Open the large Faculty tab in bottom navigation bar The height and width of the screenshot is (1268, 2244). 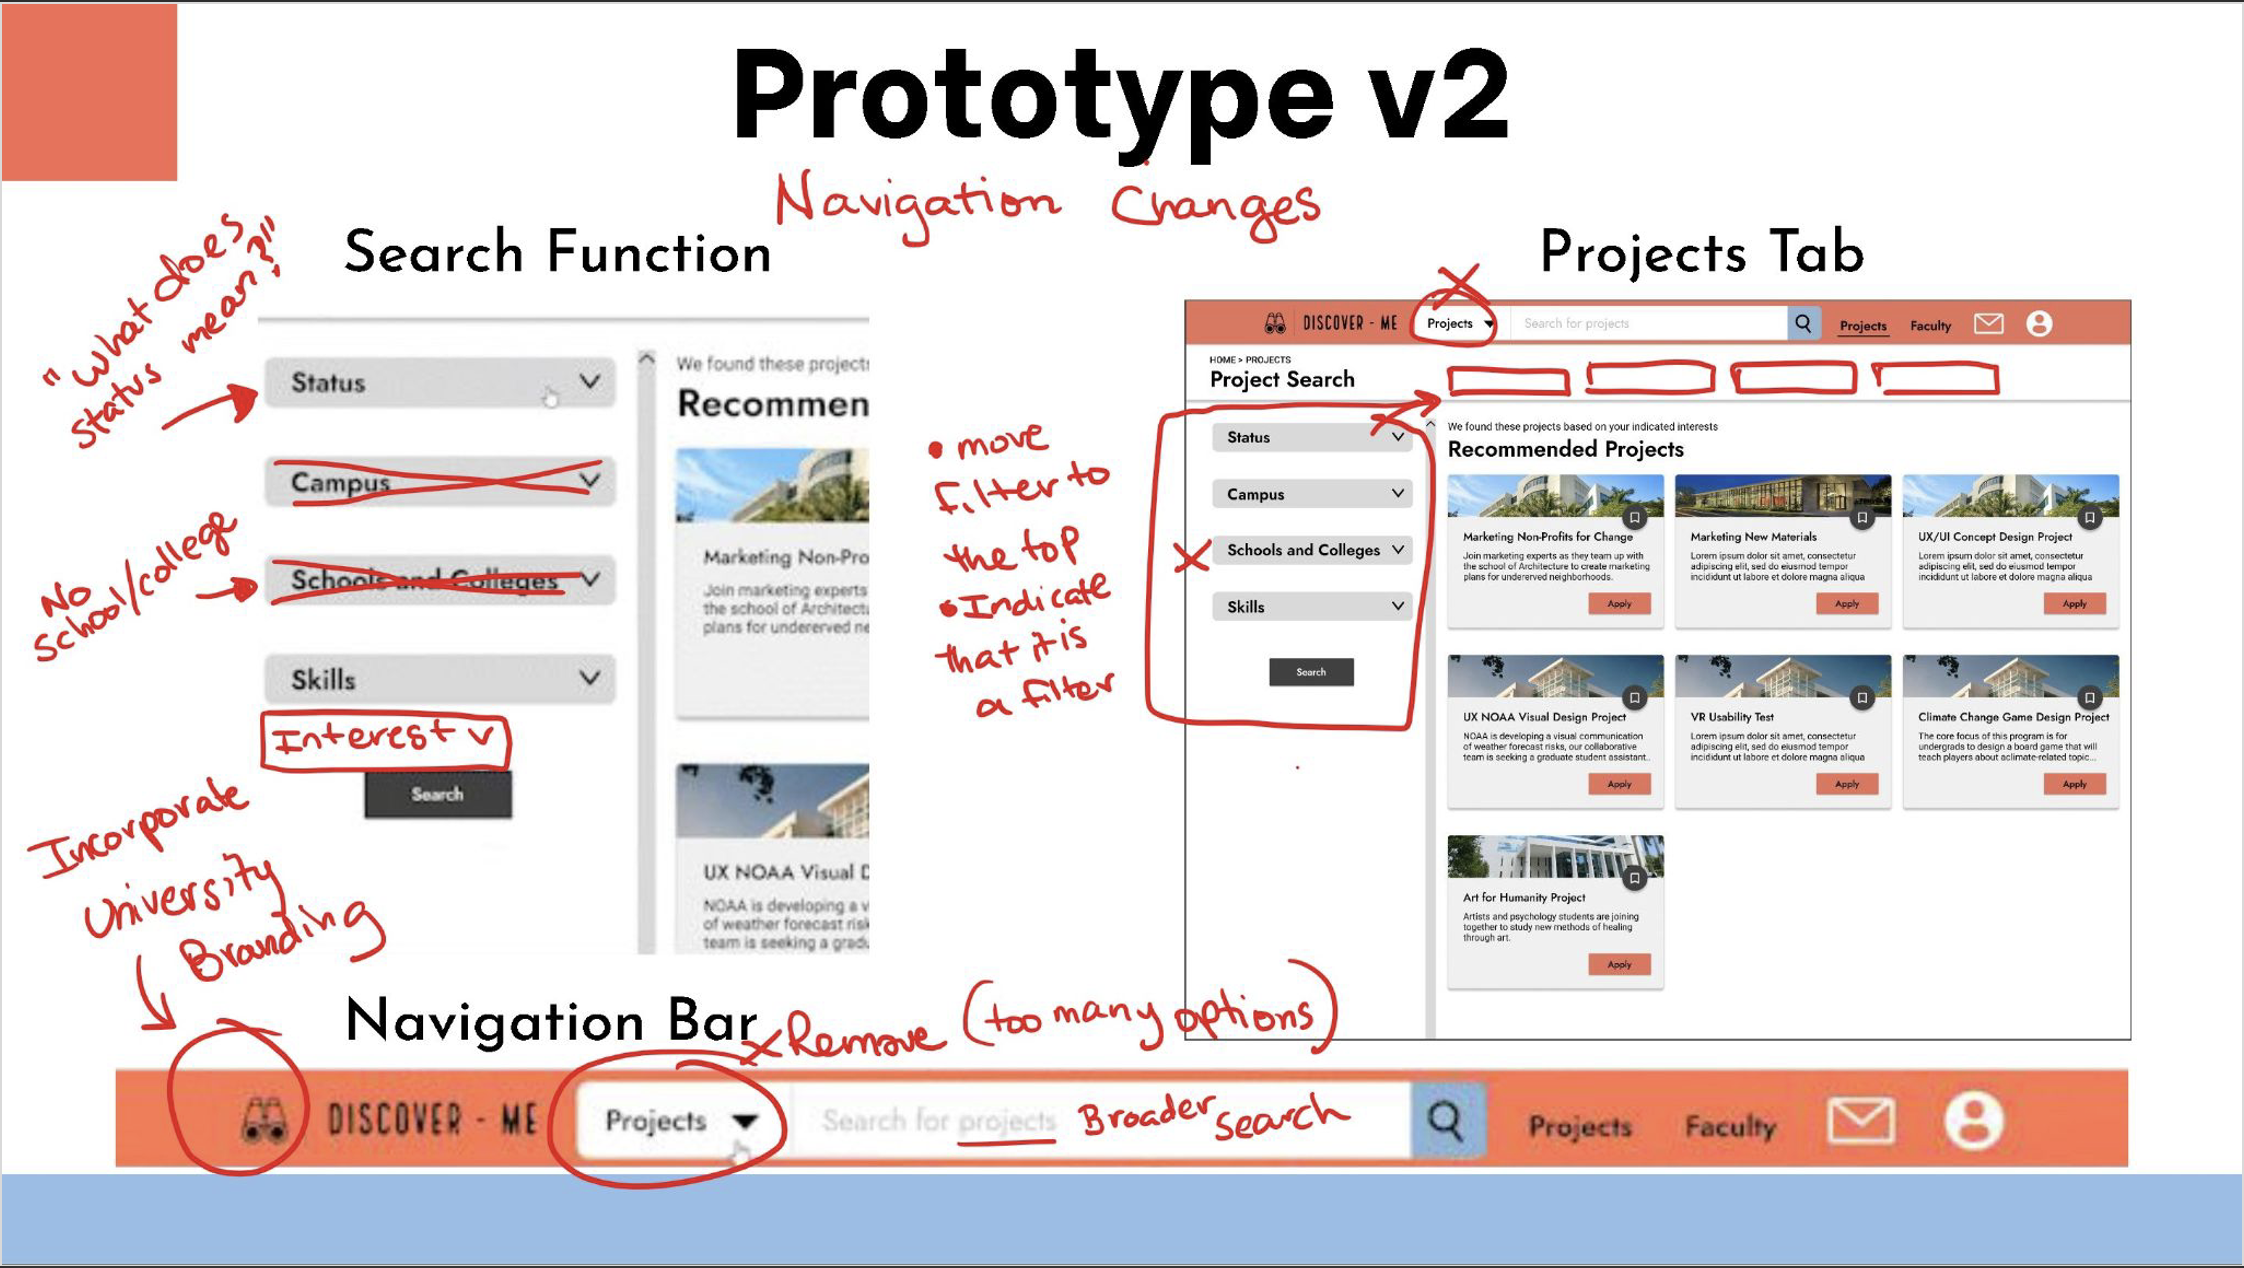(x=1730, y=1127)
